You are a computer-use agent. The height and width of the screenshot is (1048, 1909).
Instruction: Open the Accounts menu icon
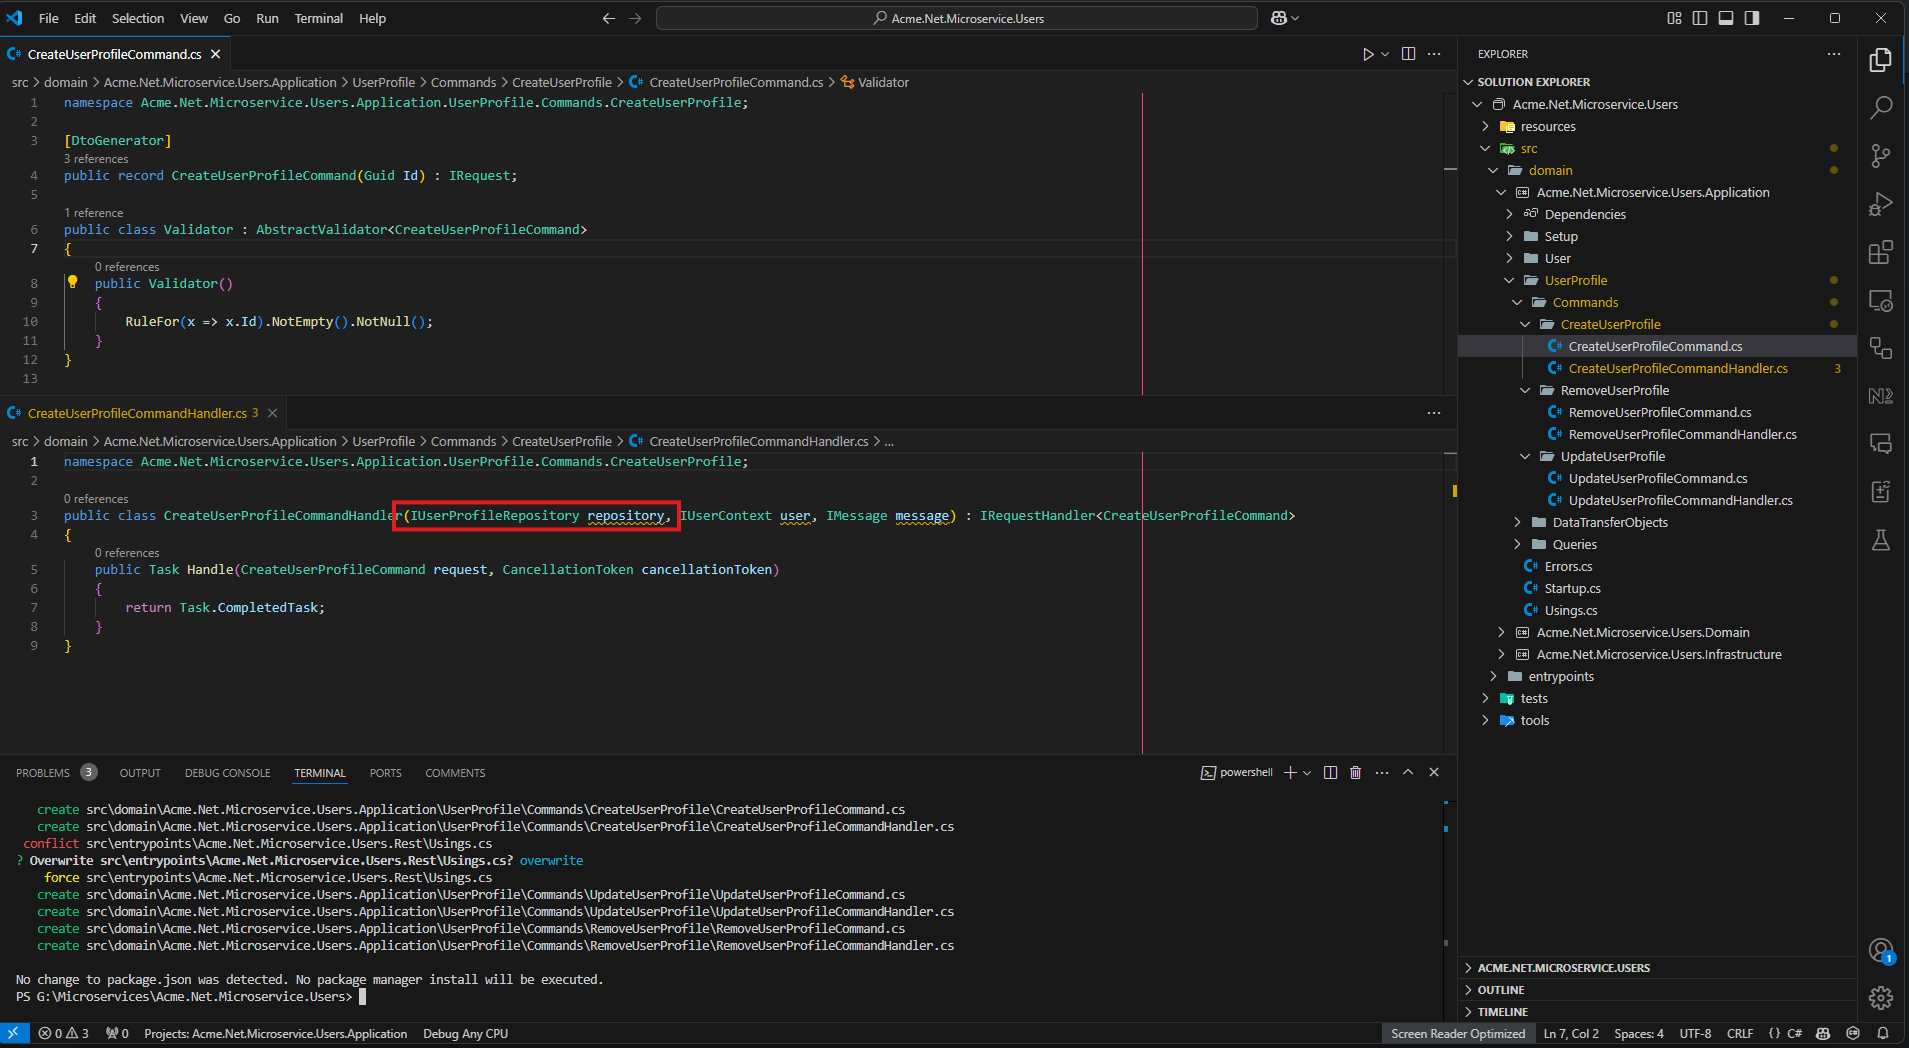pos(1881,951)
